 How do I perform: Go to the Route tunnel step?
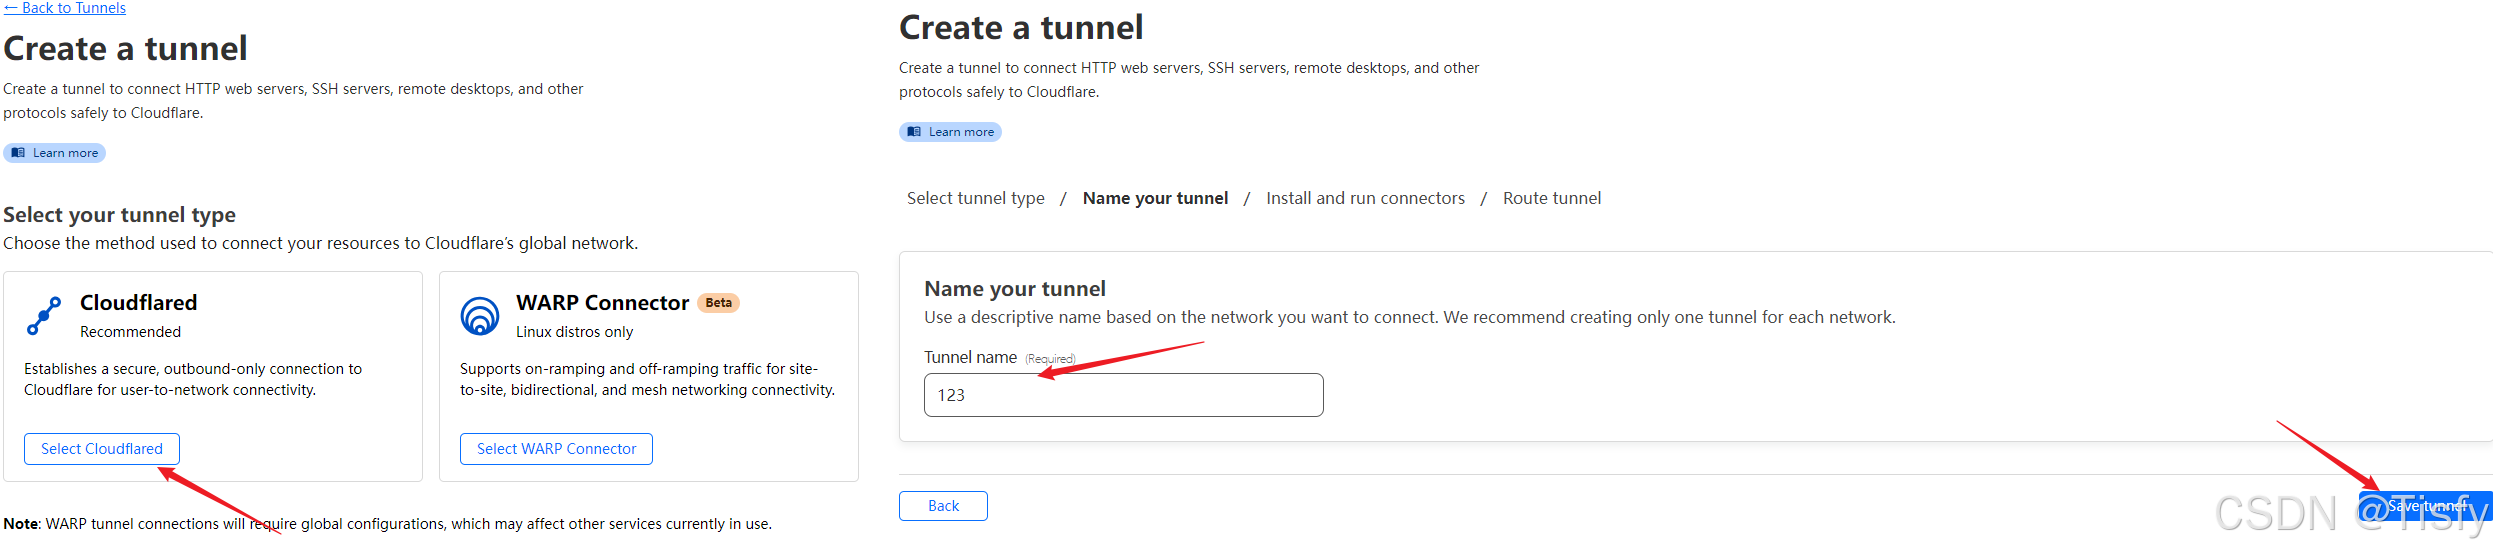click(x=1551, y=198)
